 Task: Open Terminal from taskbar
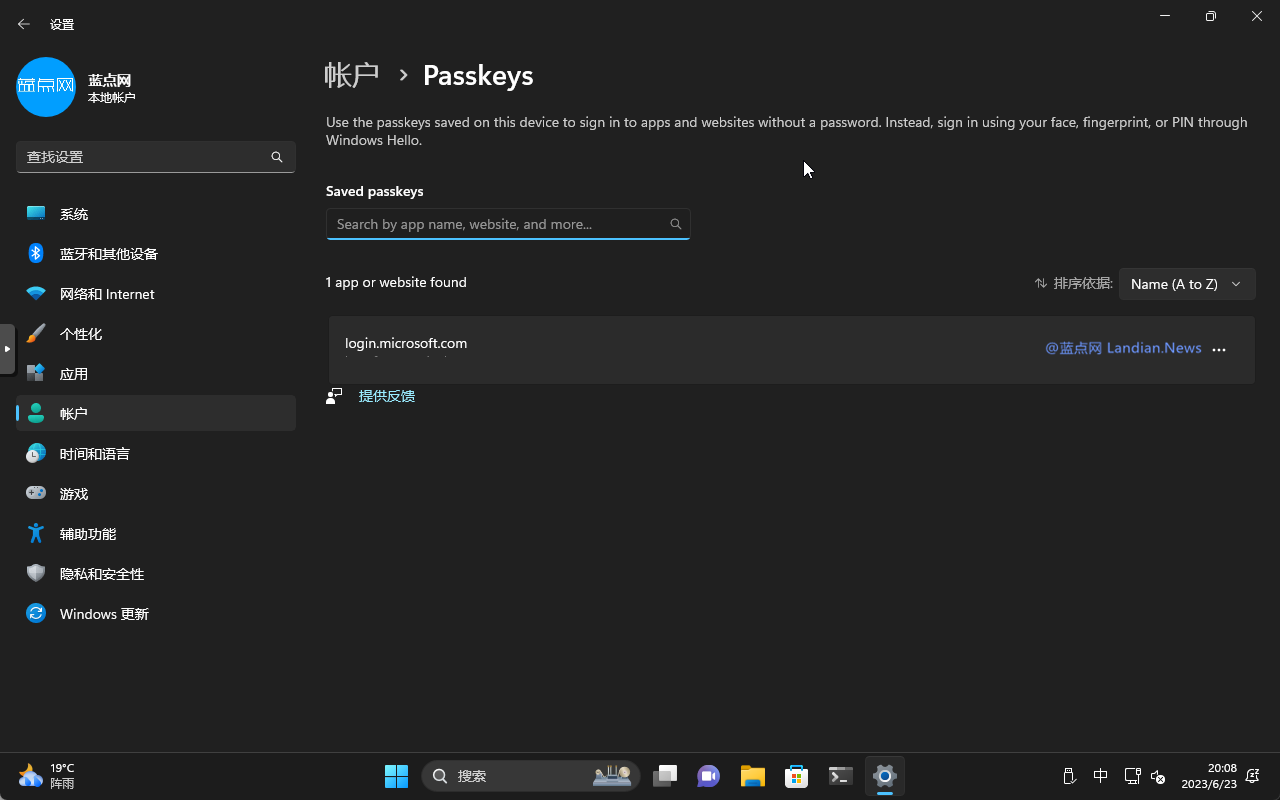click(841, 776)
